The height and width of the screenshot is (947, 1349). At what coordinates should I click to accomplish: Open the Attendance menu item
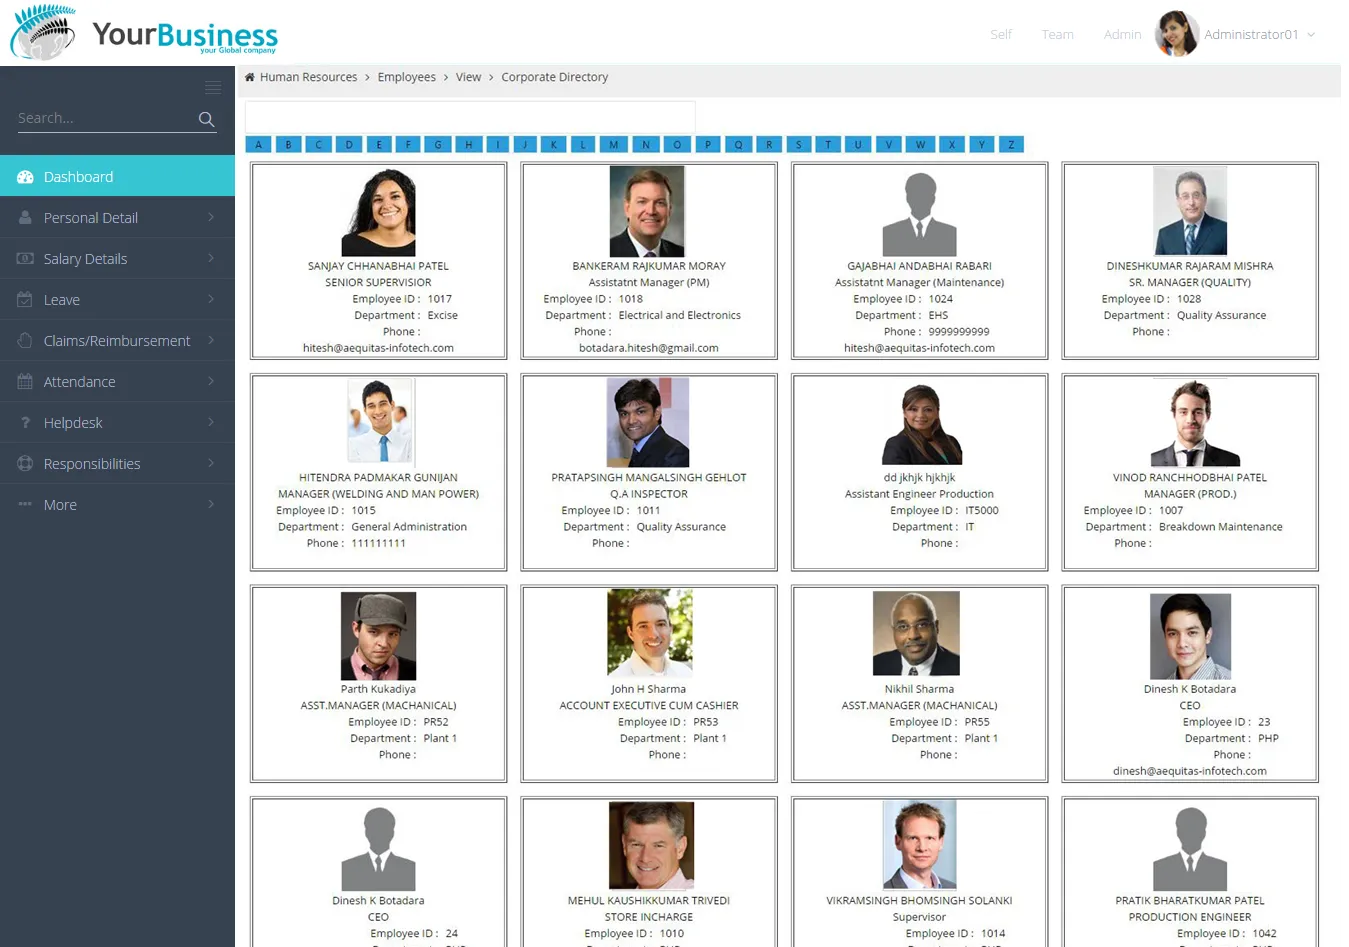[x=117, y=381]
